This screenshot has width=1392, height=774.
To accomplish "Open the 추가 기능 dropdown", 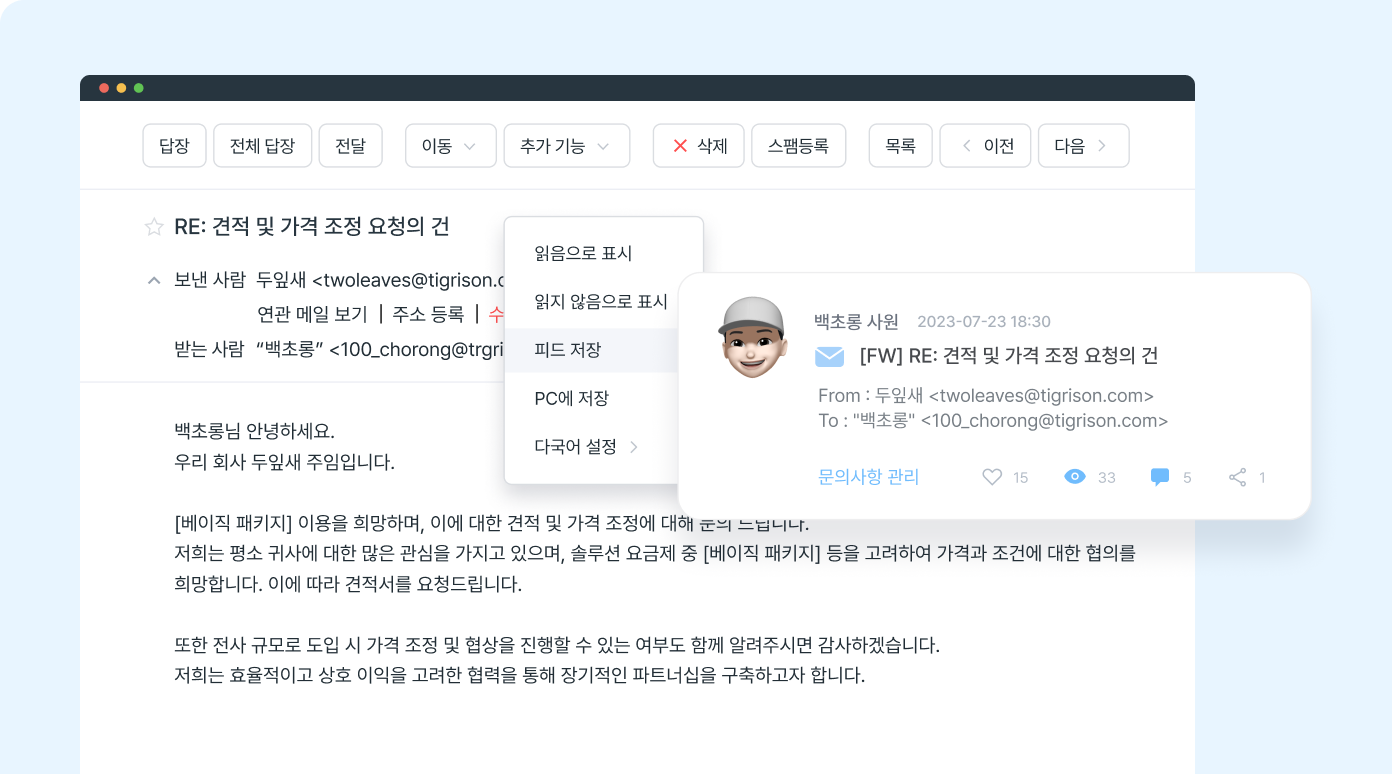I will pyautogui.click(x=566, y=145).
